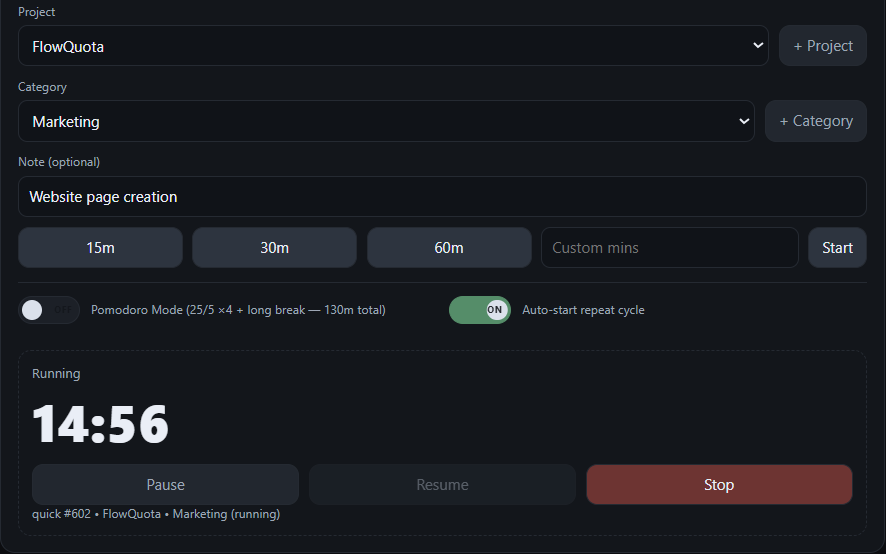Click the quick #602 session status line
This screenshot has width=886, height=554.
coord(156,514)
